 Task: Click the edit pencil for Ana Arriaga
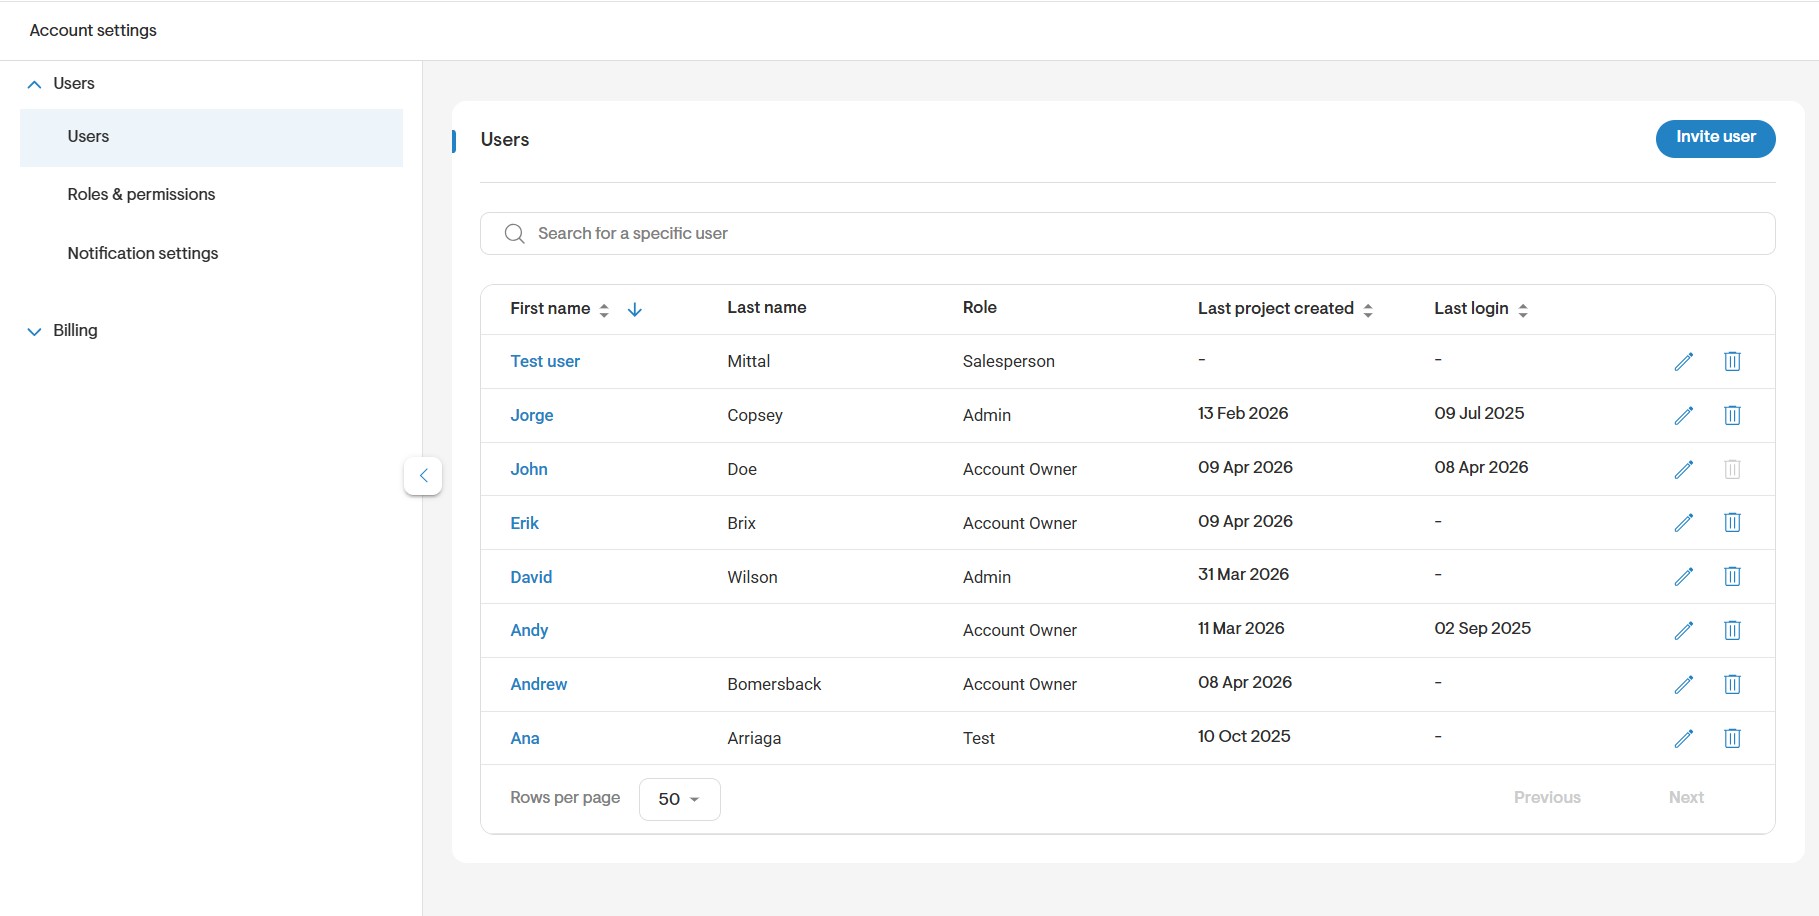pyautogui.click(x=1684, y=738)
